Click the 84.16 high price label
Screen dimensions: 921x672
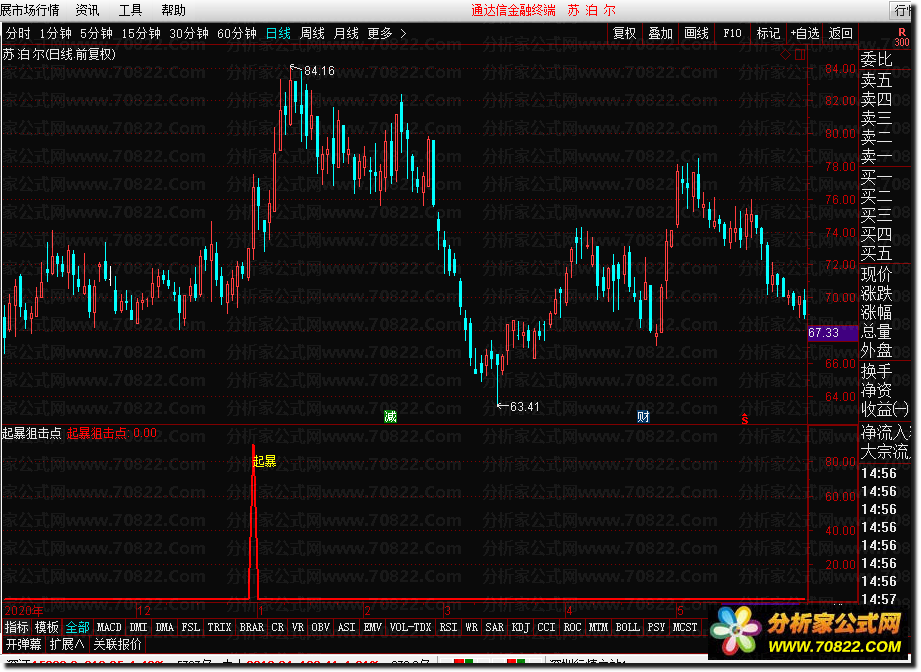click(x=319, y=70)
